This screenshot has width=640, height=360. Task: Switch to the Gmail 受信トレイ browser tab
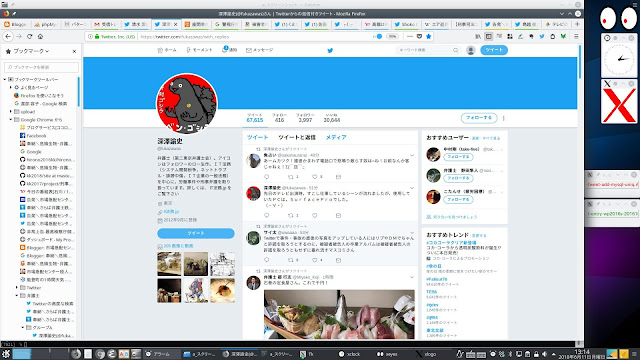click(106, 24)
